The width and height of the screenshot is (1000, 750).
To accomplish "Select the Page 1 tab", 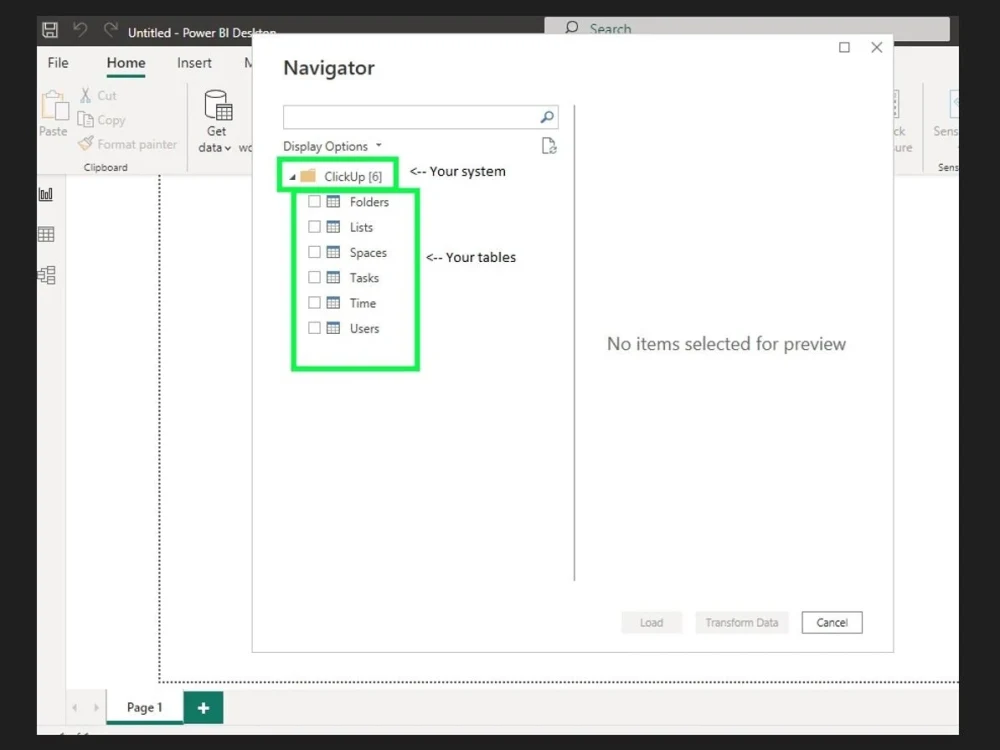I will point(143,707).
